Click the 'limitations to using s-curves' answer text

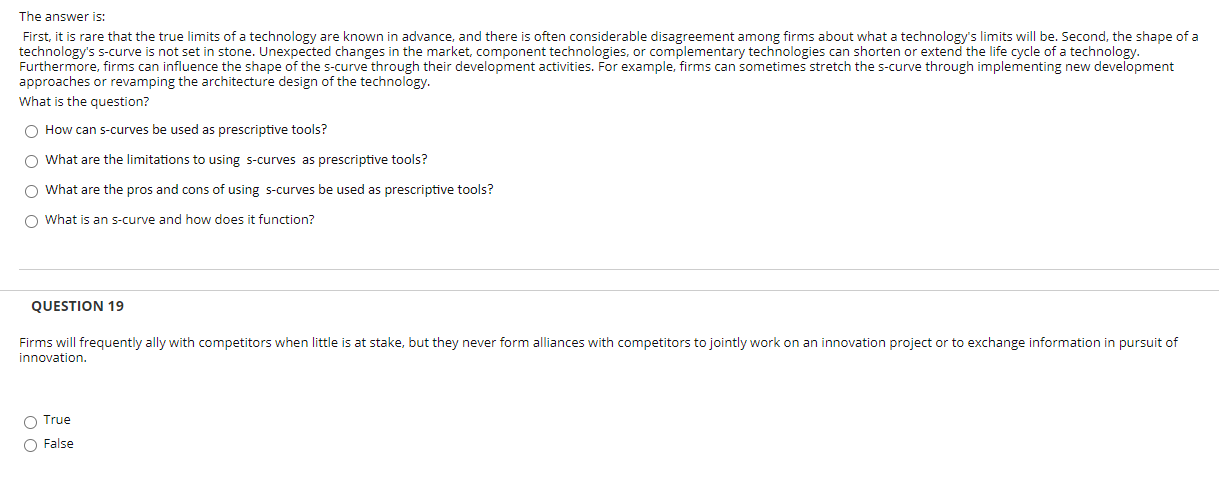pos(237,160)
